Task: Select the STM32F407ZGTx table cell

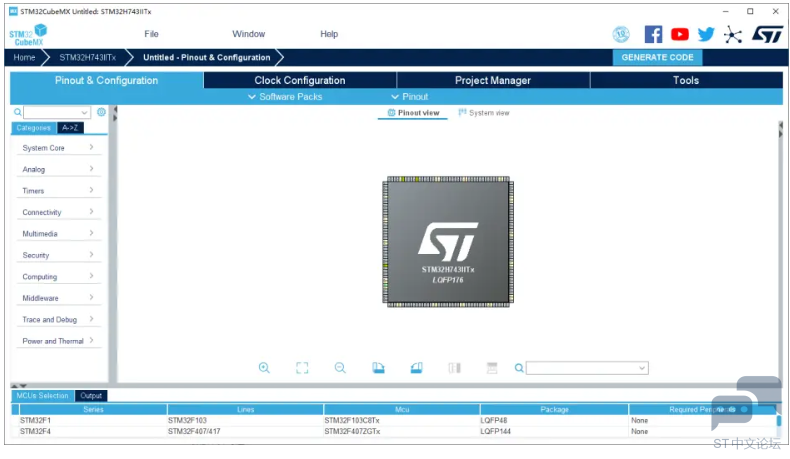Action: tap(402, 431)
